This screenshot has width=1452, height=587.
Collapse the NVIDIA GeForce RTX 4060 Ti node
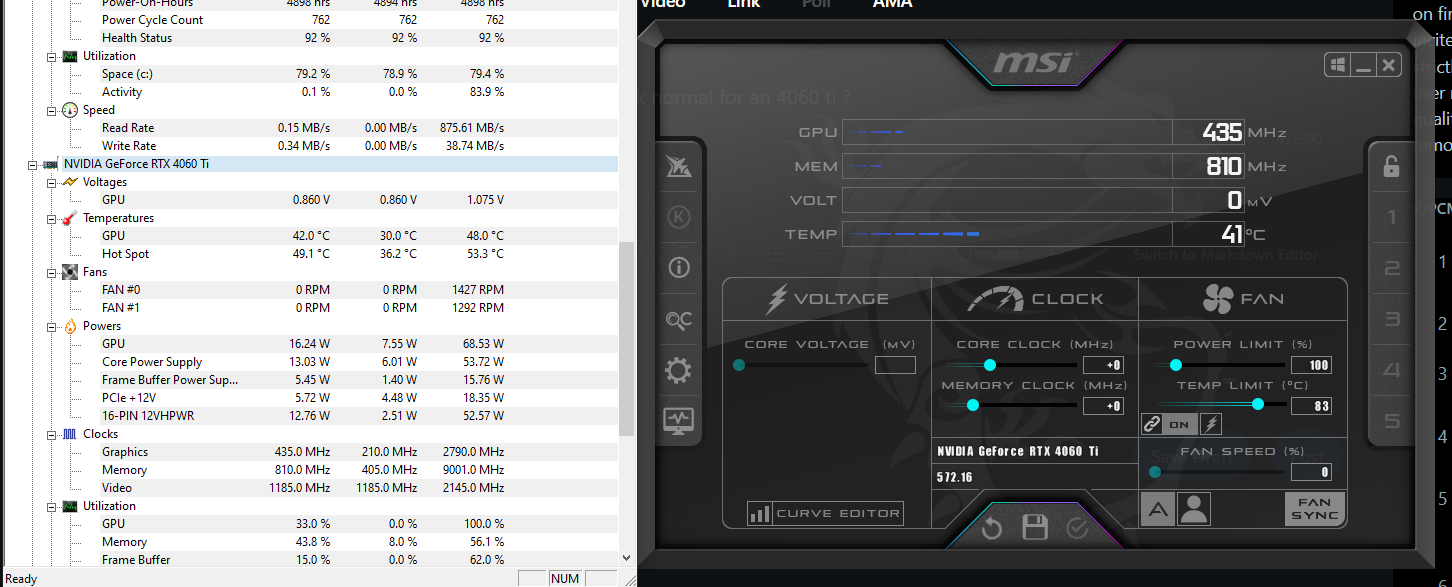(34, 164)
